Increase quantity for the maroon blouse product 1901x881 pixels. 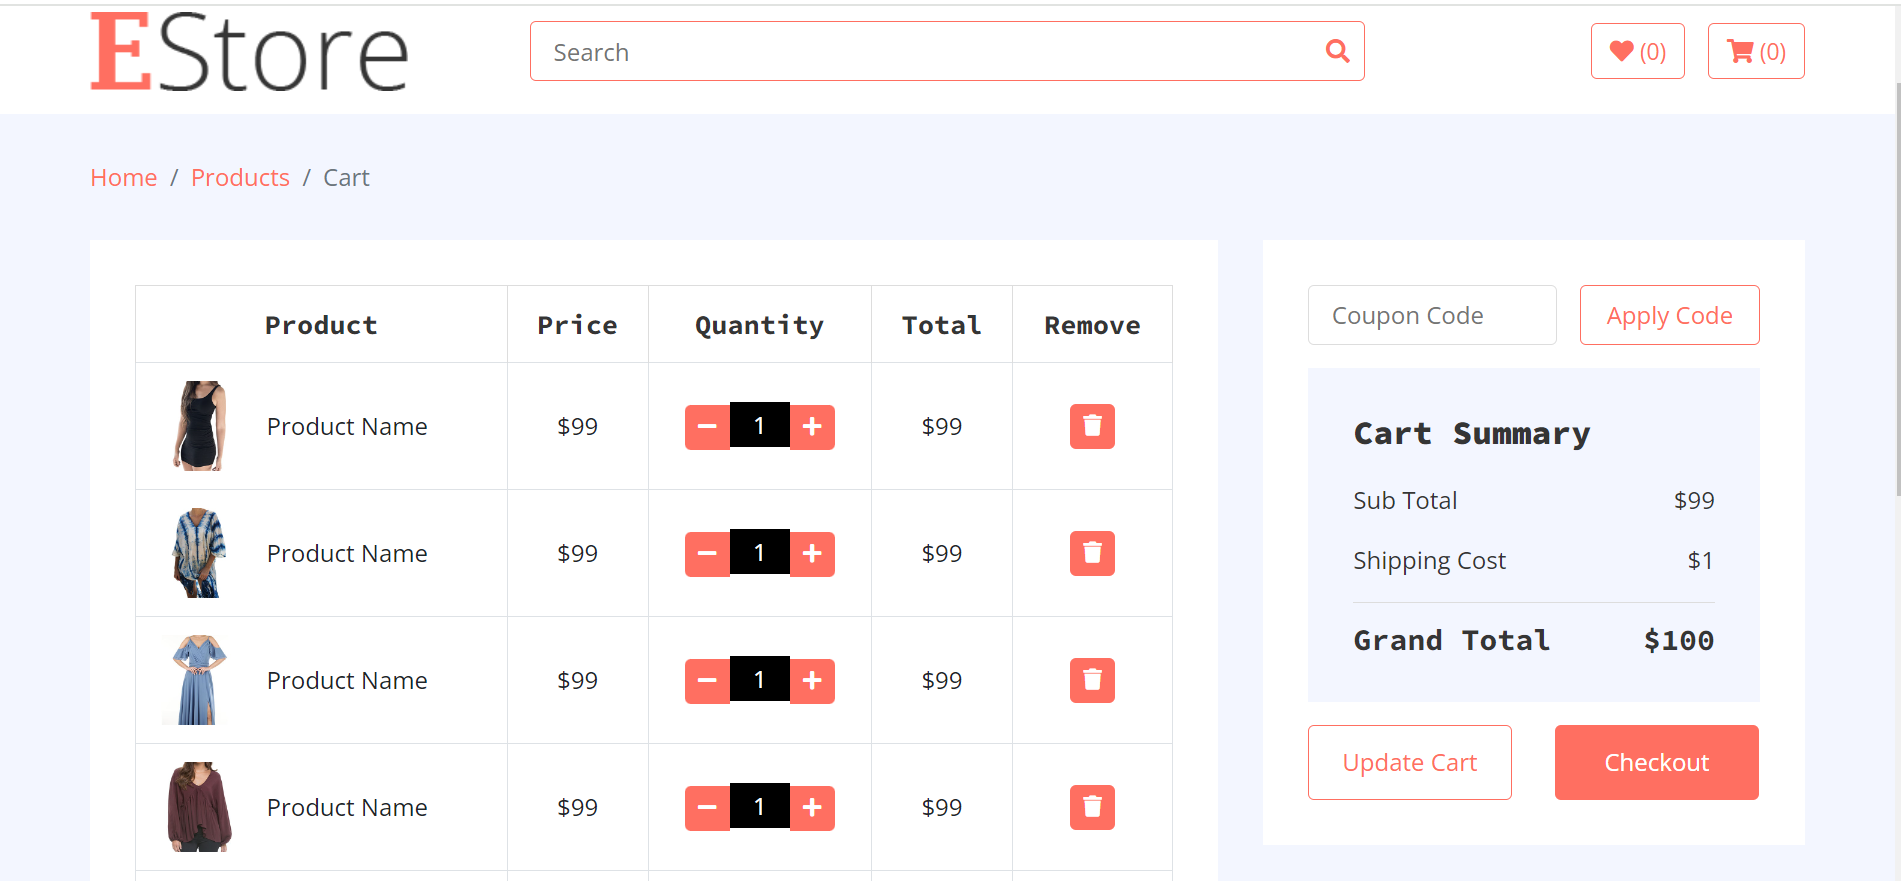[812, 808]
